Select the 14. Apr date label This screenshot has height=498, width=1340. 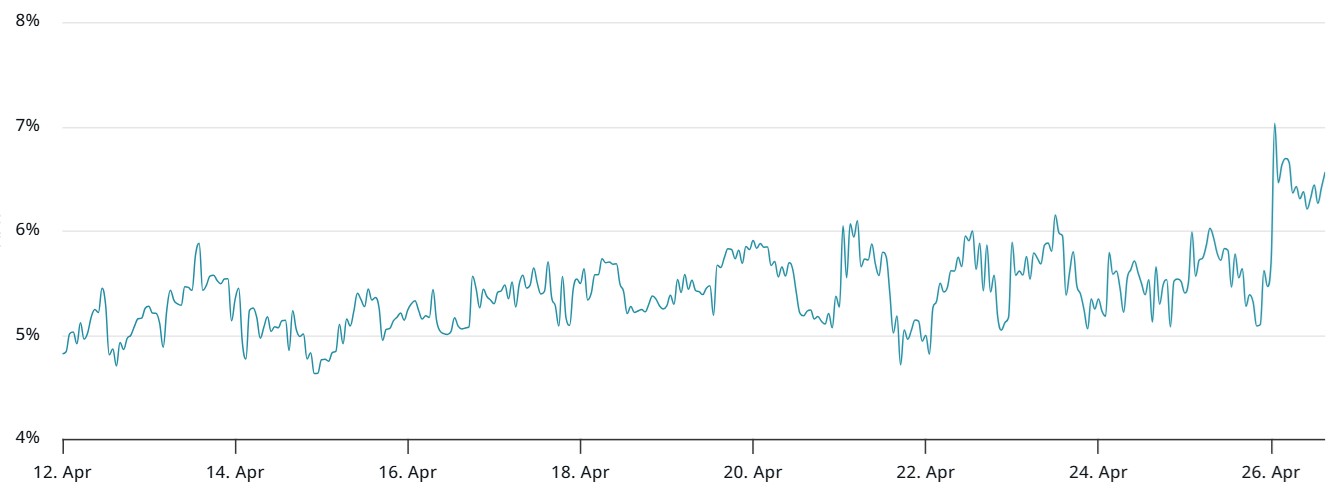pos(235,471)
